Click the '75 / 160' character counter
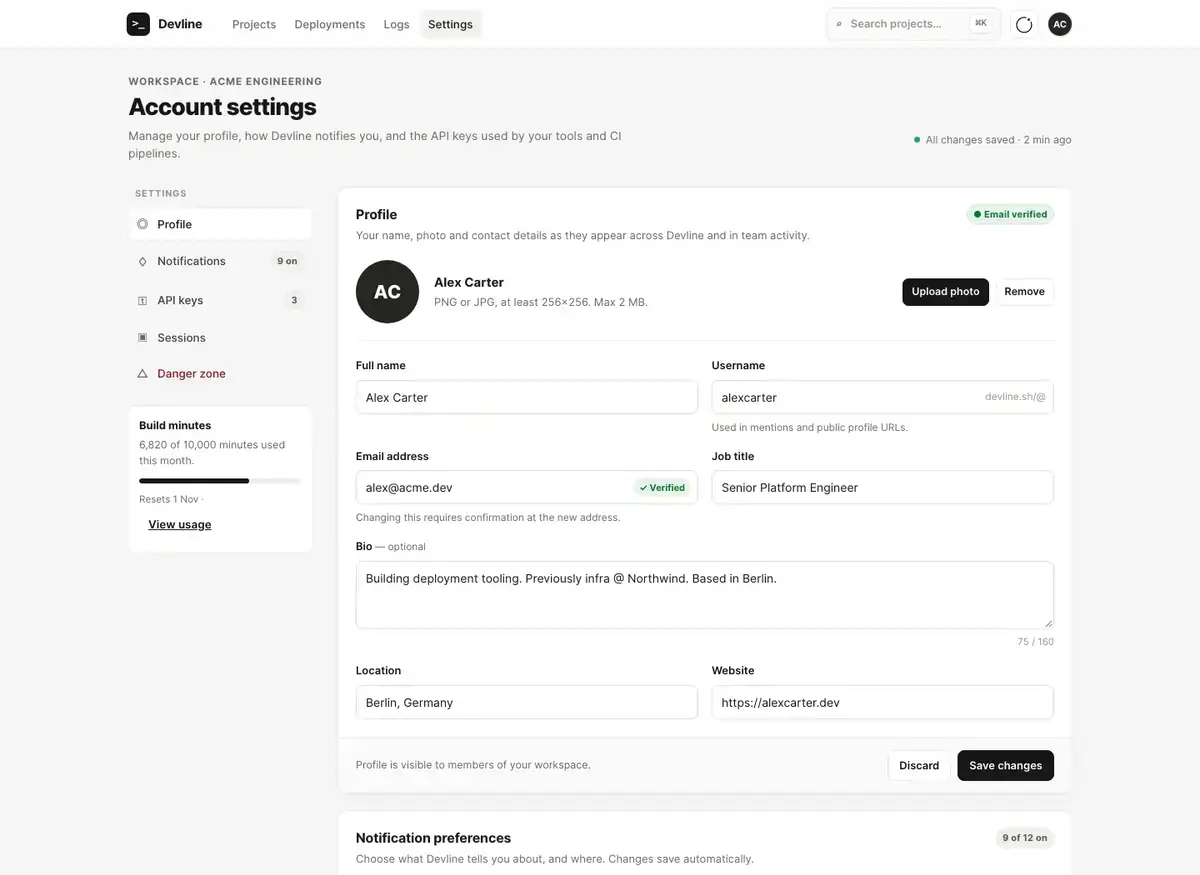This screenshot has height=875, width=1200. [x=1036, y=642]
